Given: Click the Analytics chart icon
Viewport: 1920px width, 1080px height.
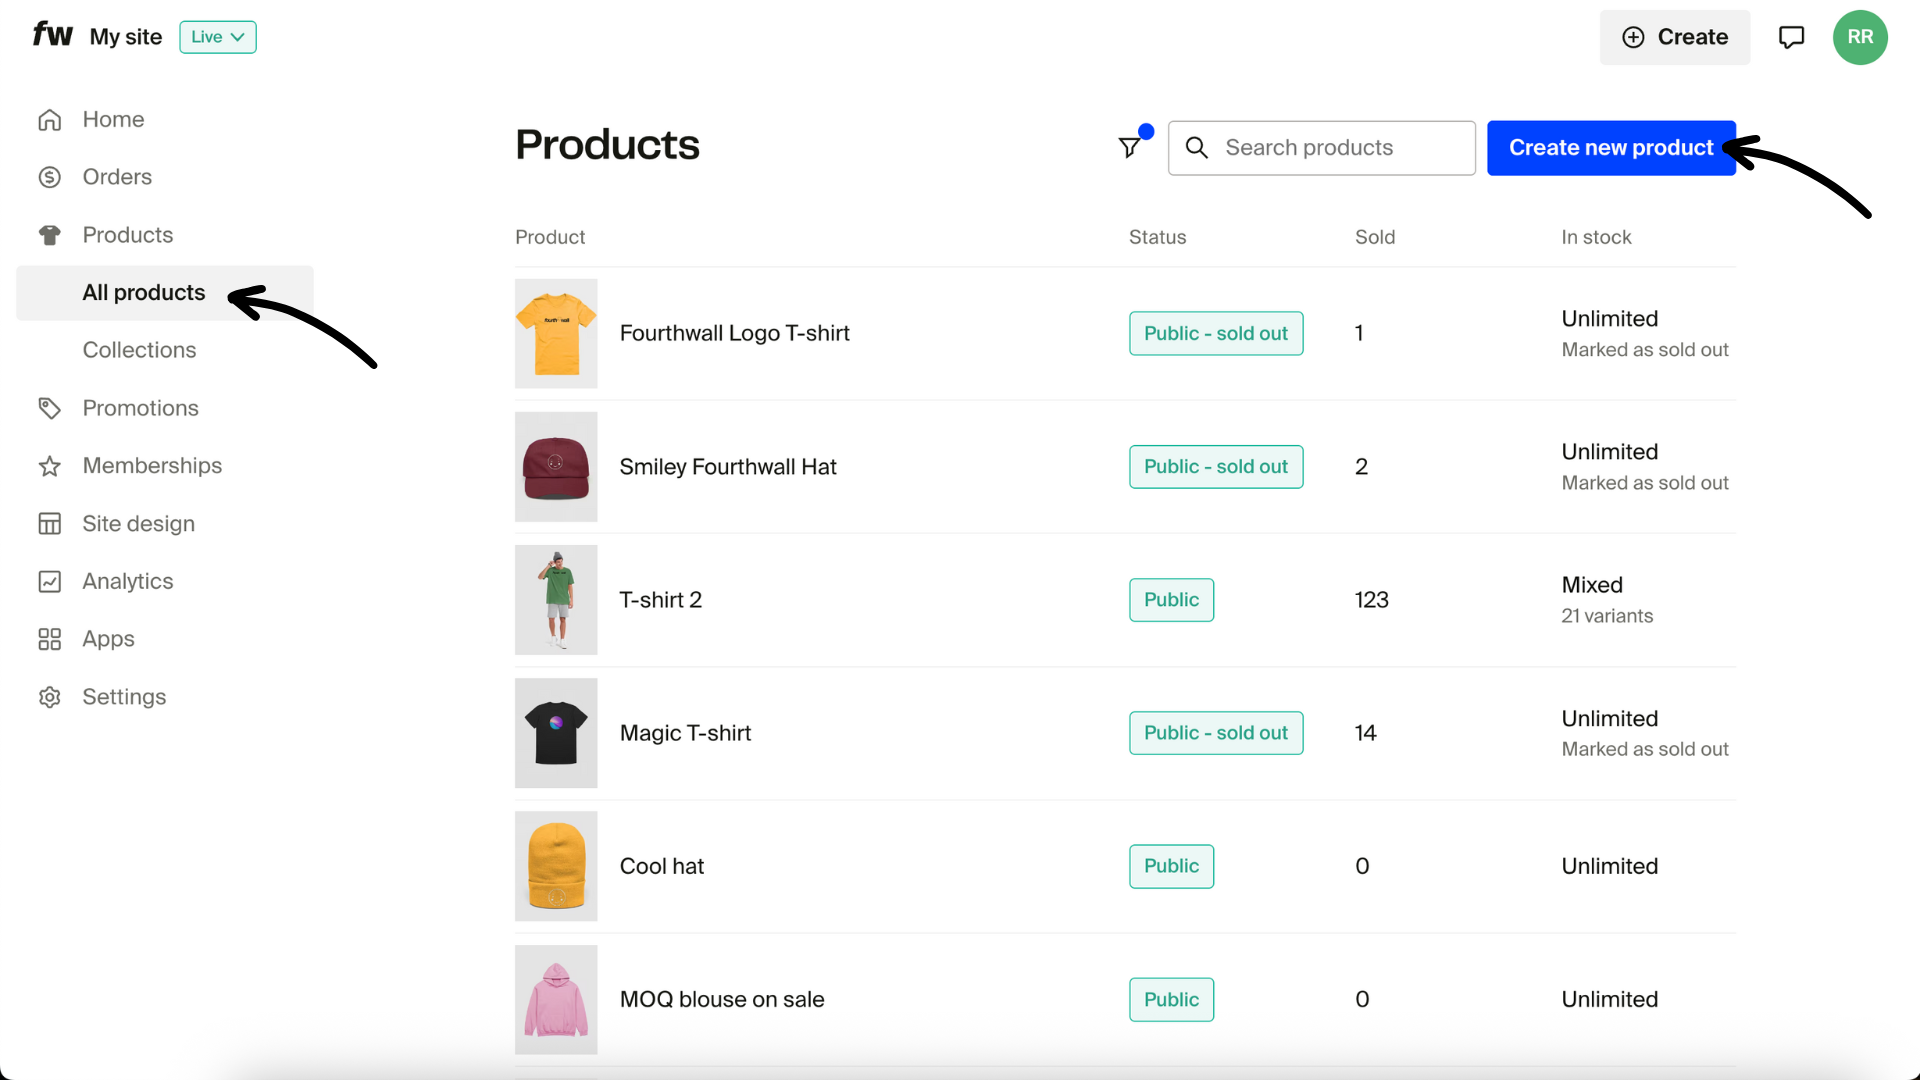Looking at the screenshot, I should click(x=50, y=582).
